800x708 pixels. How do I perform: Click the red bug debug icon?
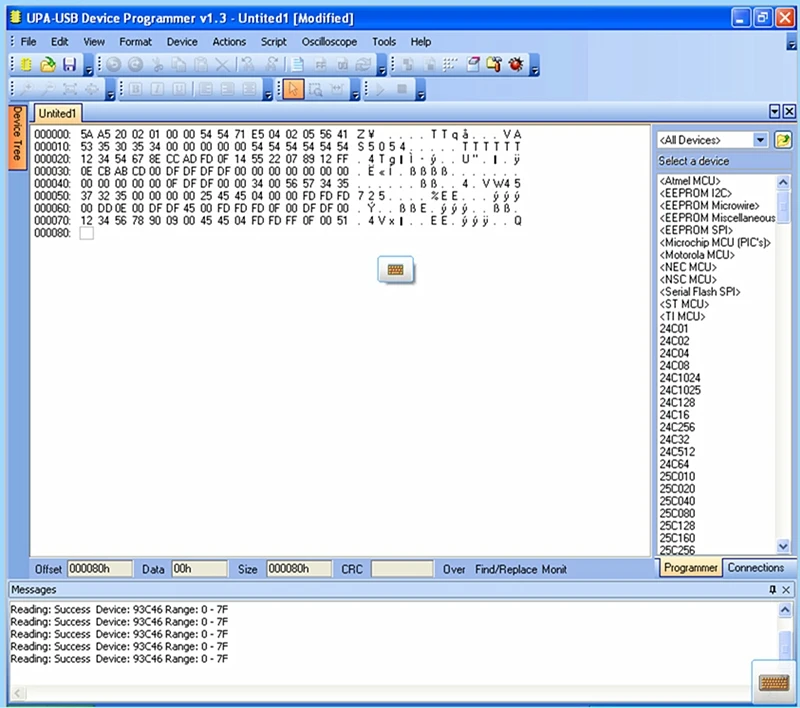pos(516,64)
